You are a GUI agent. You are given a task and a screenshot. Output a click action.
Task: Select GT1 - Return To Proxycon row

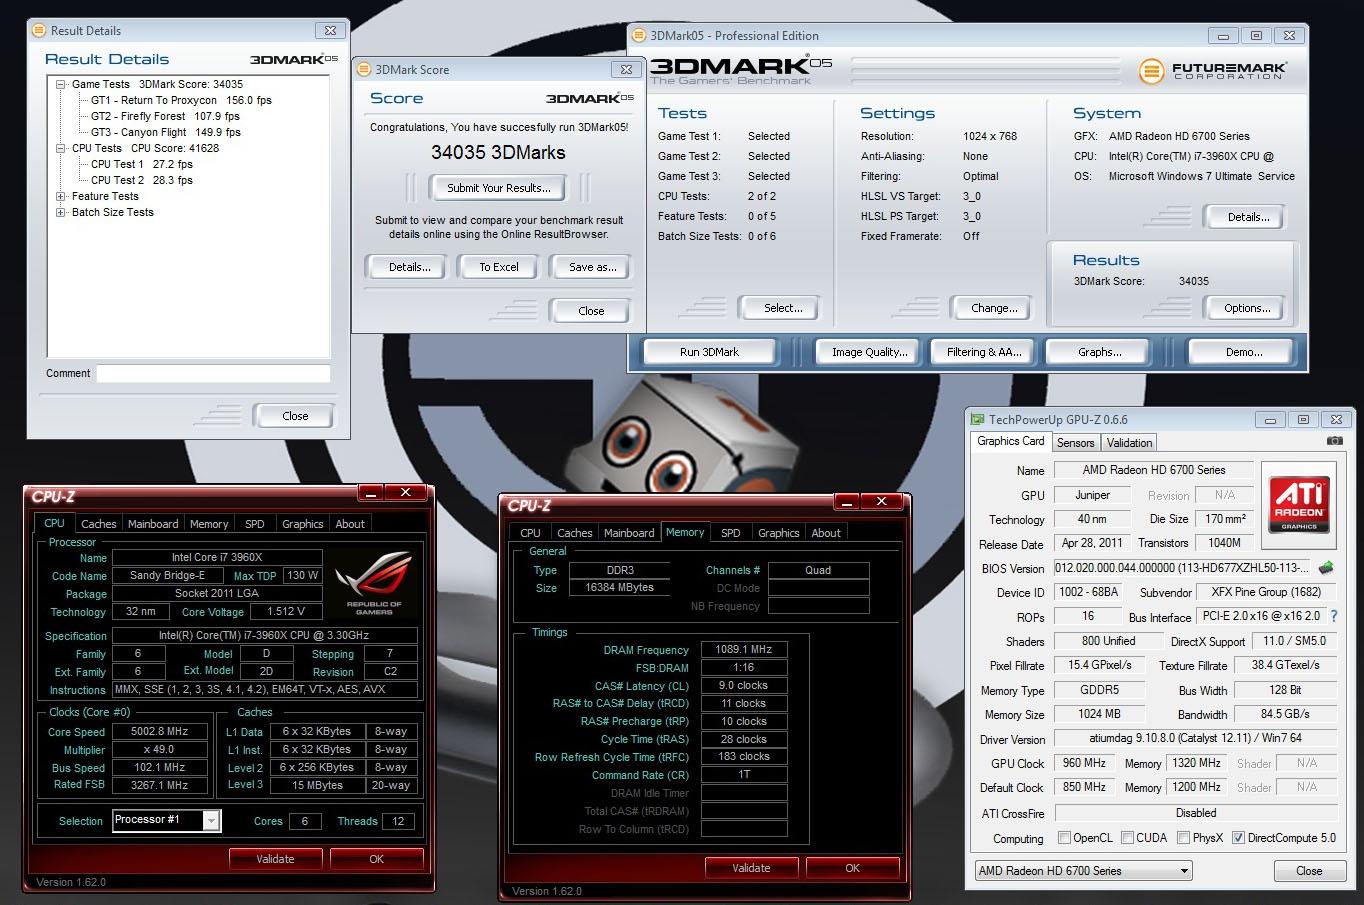click(181, 100)
